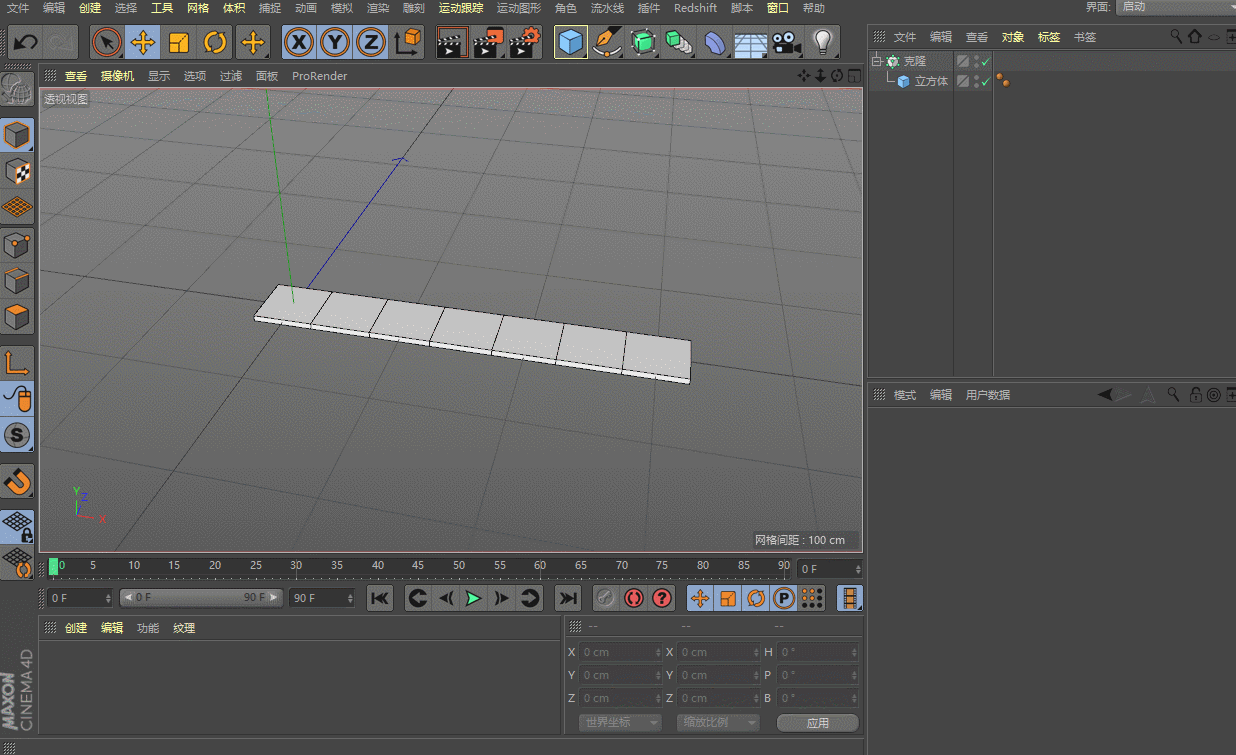
Task: Add a Camera object from toolbar
Action: 787,43
